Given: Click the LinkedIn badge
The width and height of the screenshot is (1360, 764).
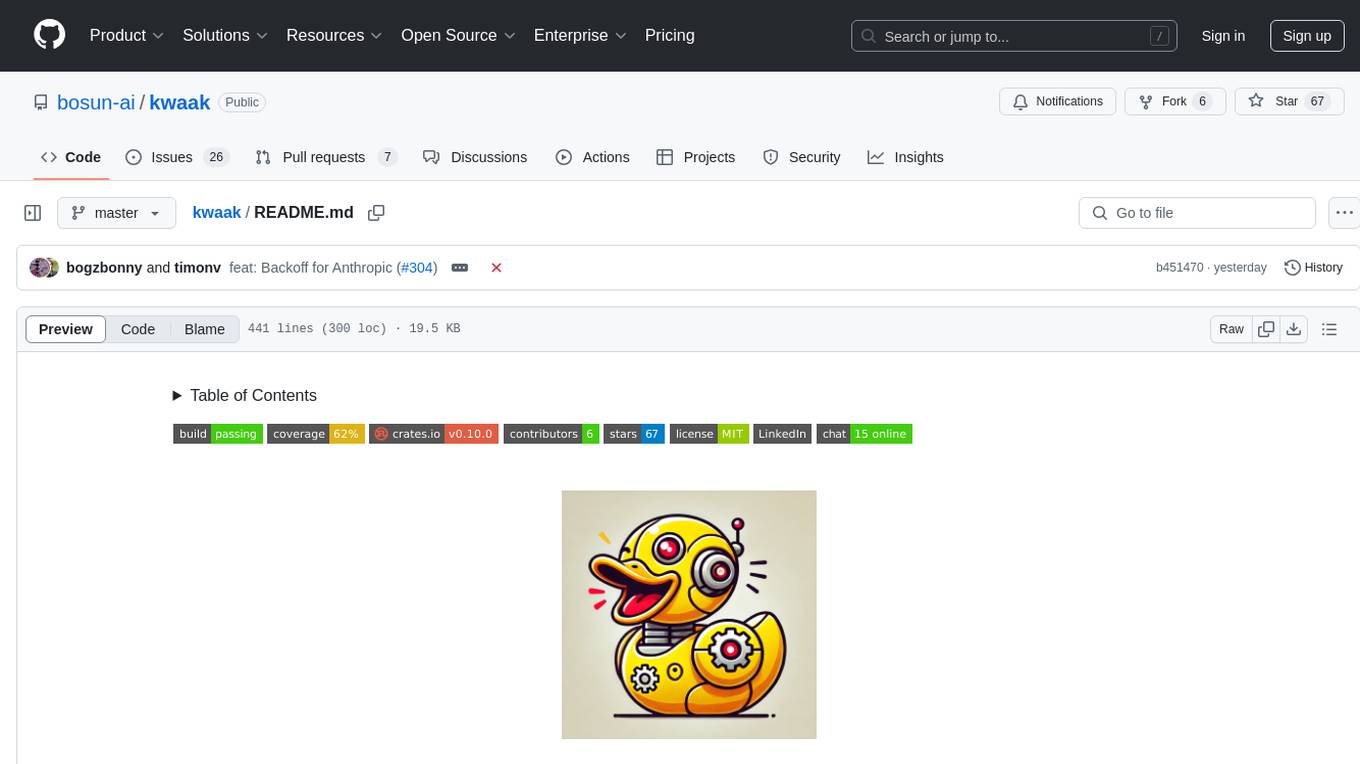Looking at the screenshot, I should coord(782,434).
